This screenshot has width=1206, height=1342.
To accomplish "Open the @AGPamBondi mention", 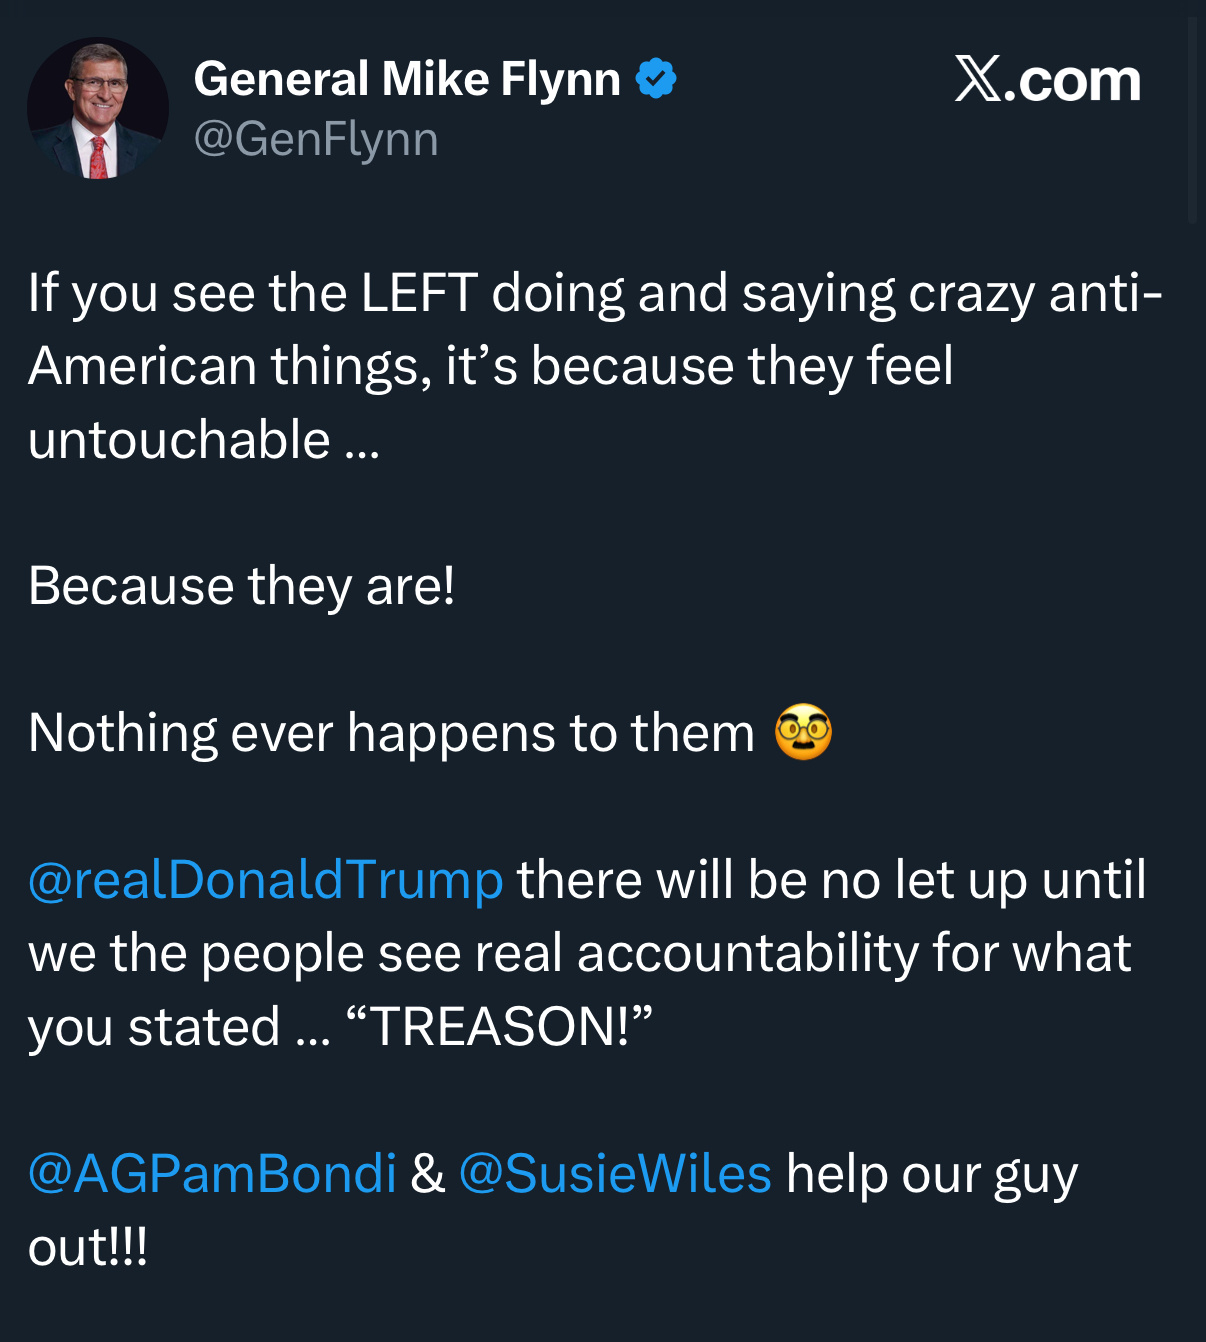I will point(212,1173).
